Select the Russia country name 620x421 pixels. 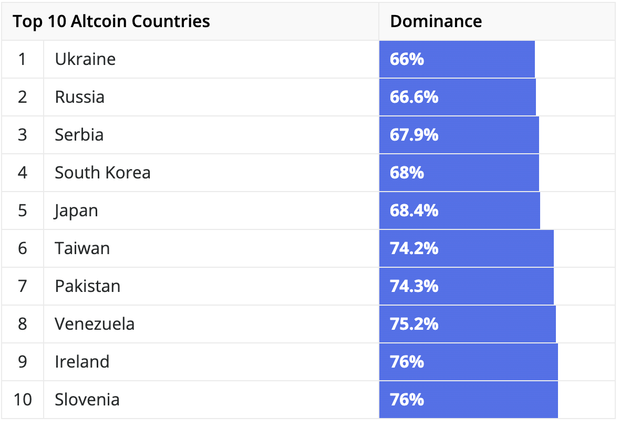79,97
